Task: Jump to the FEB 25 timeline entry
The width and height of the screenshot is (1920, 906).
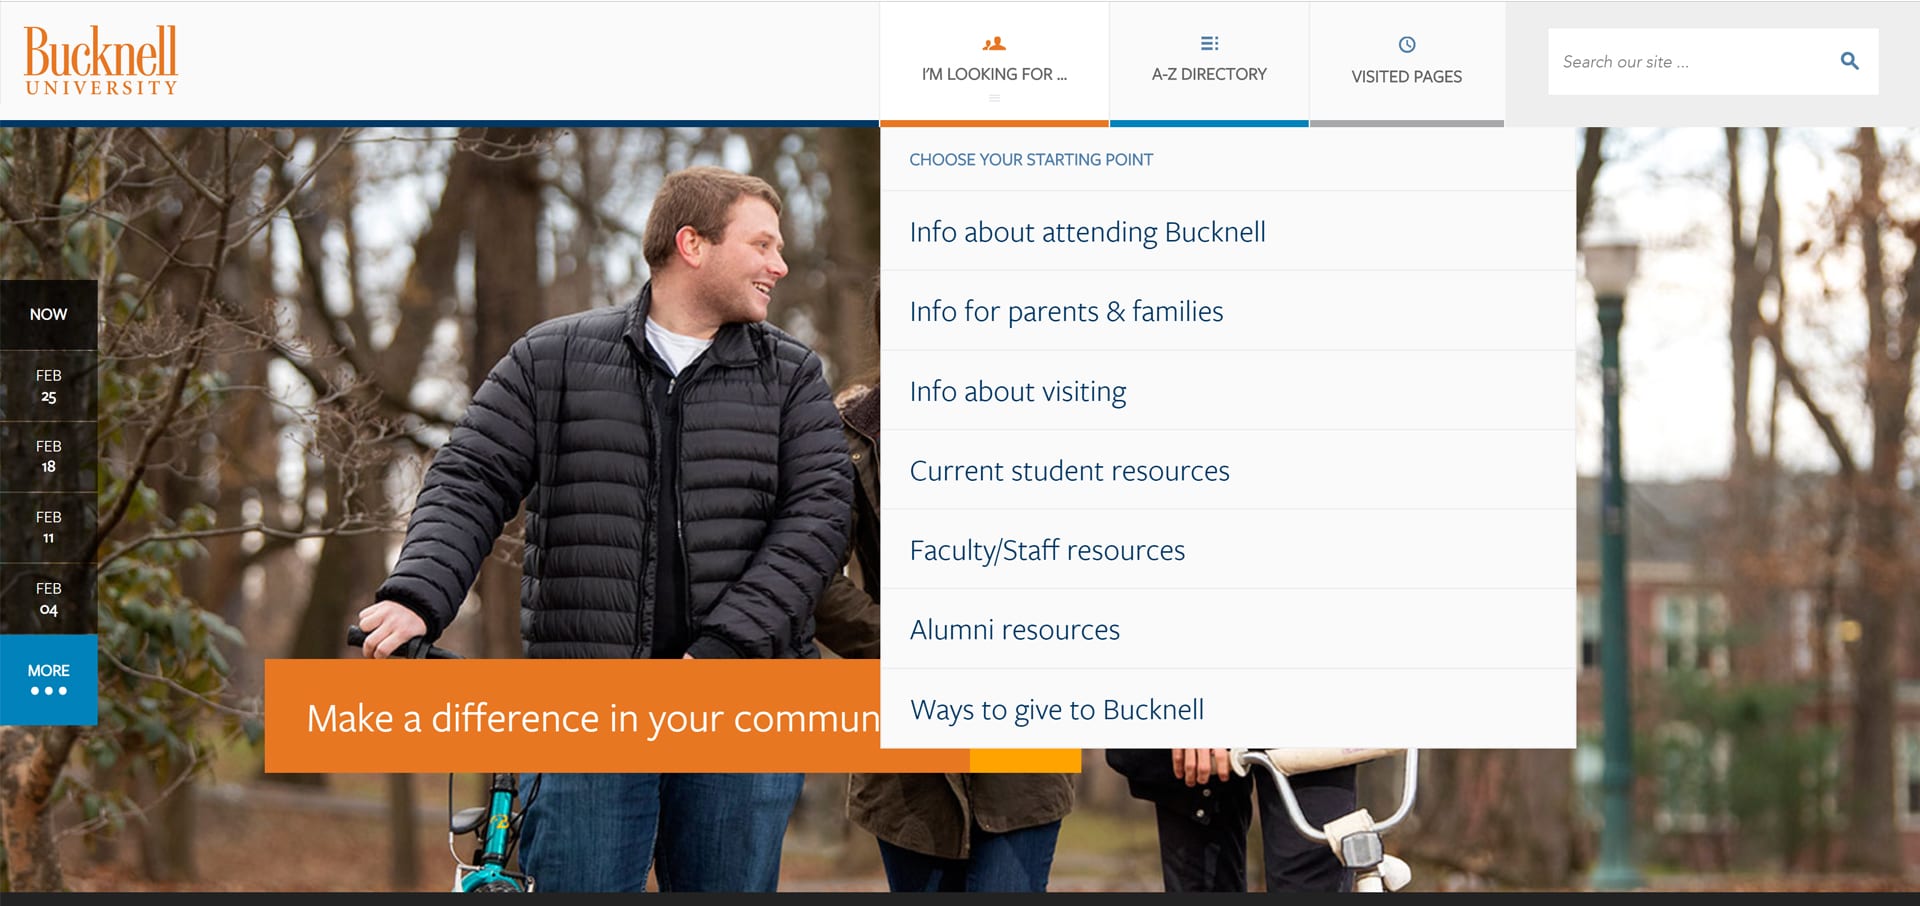Action: 48,386
